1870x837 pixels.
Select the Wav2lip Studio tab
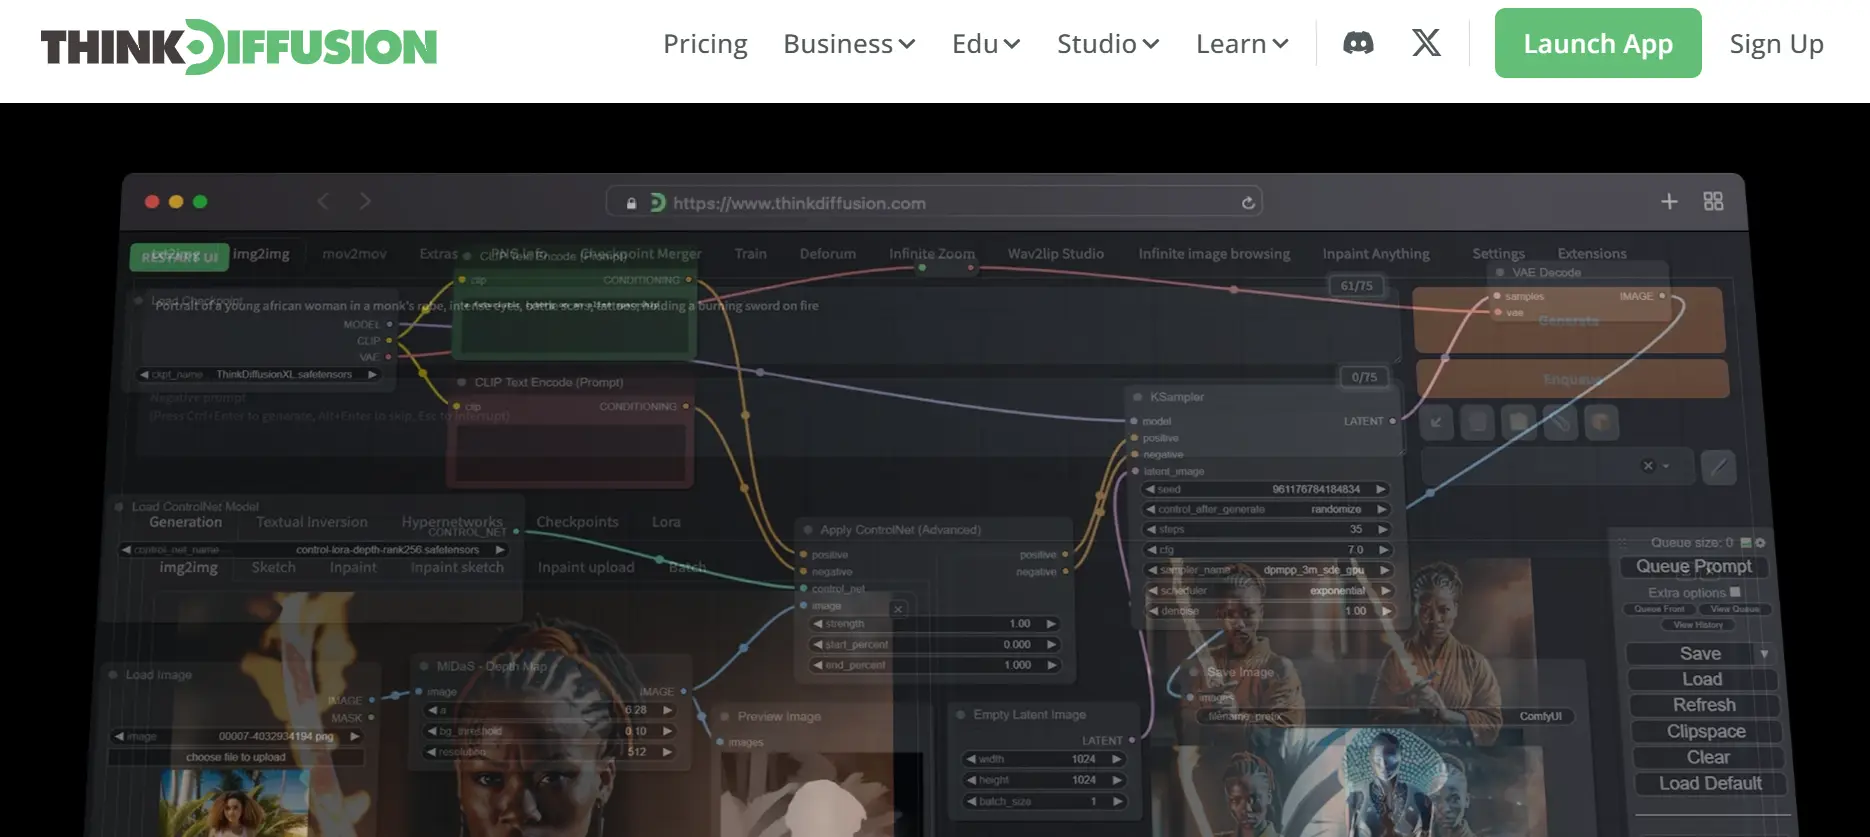click(x=1056, y=254)
